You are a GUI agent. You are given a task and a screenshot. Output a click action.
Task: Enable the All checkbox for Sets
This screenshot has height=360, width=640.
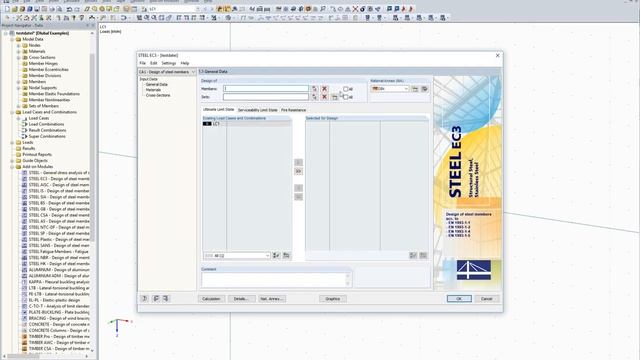tap(346, 97)
